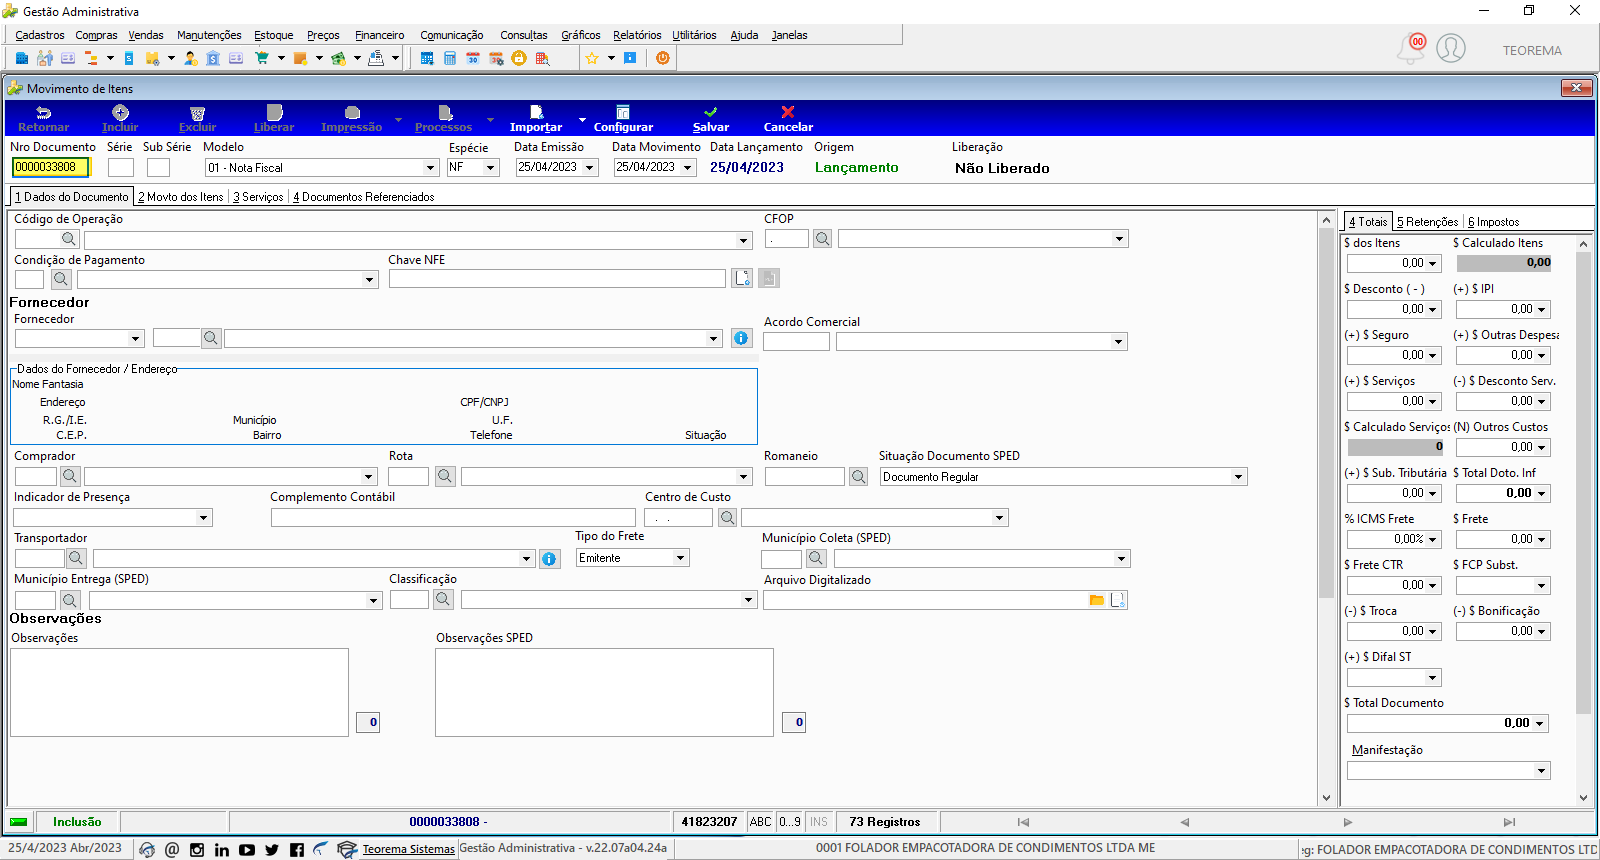Screen dimensions: 1600x860
Task: Open YouTube icon in status bar
Action: pyautogui.click(x=247, y=850)
